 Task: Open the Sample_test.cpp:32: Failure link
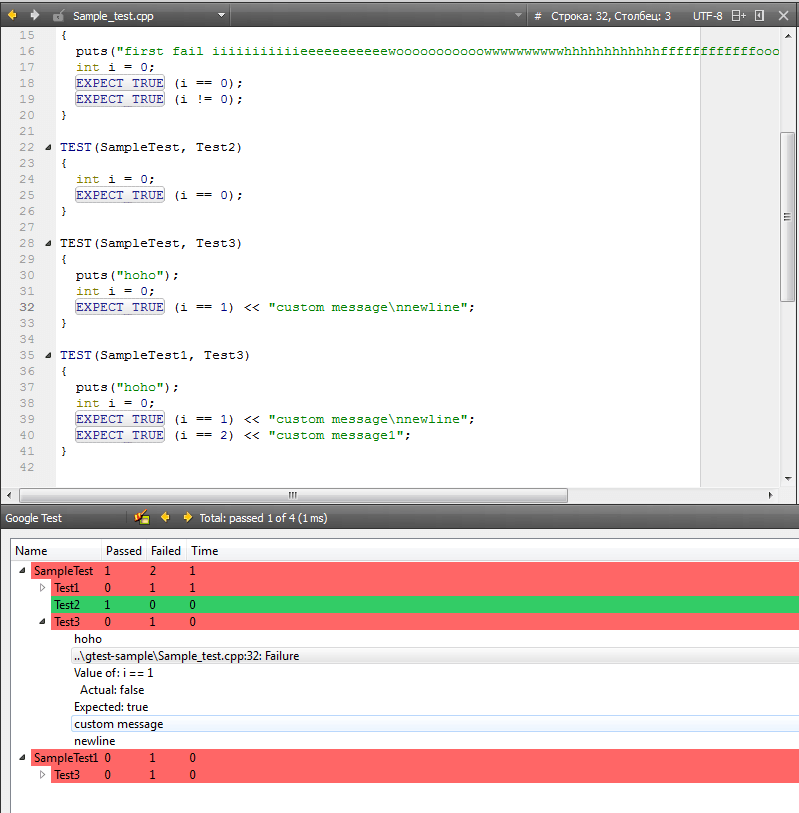click(186, 656)
